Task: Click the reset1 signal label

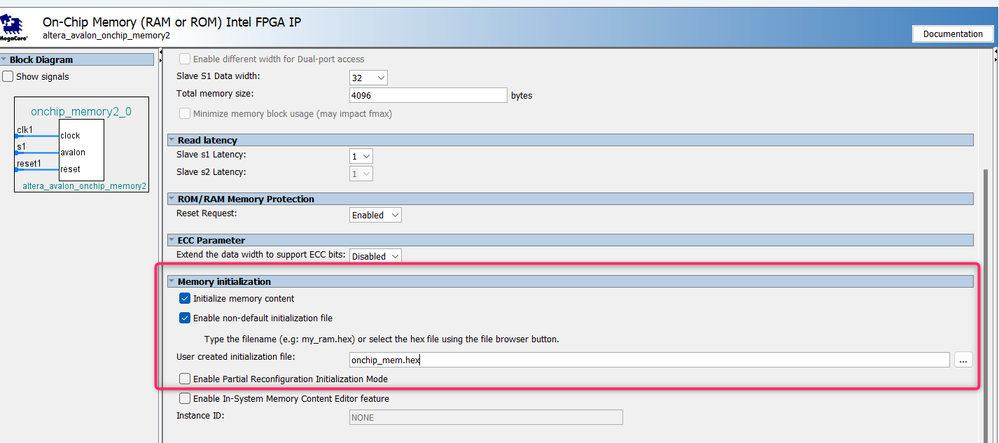Action: 29,164
